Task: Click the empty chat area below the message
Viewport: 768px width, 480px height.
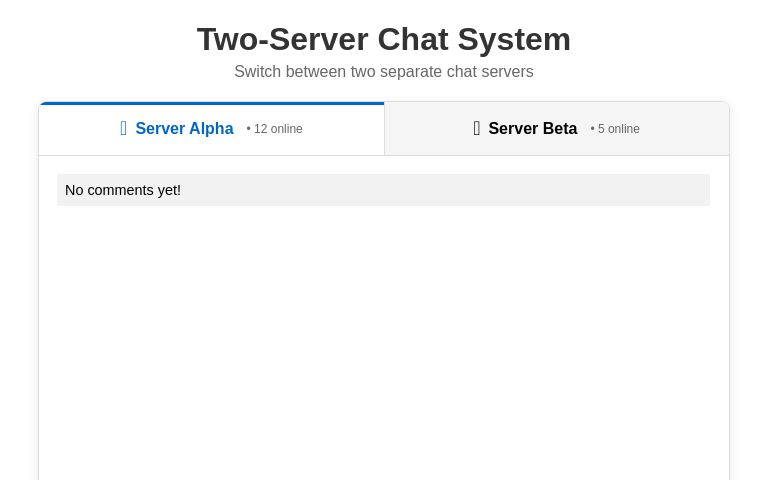Action: click(x=384, y=340)
